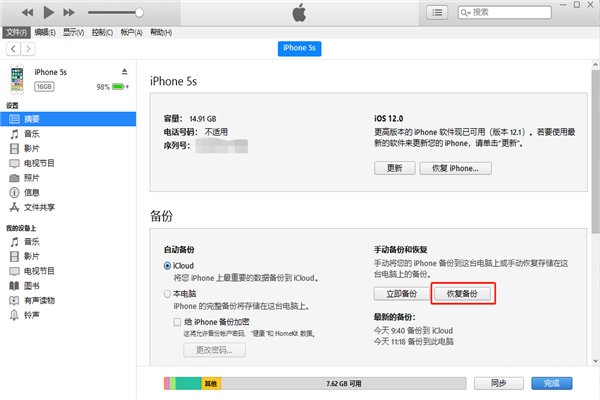Image resolution: width=600 pixels, height=400 pixels.
Task: Open the 文件(F) menu
Action: tap(16, 32)
